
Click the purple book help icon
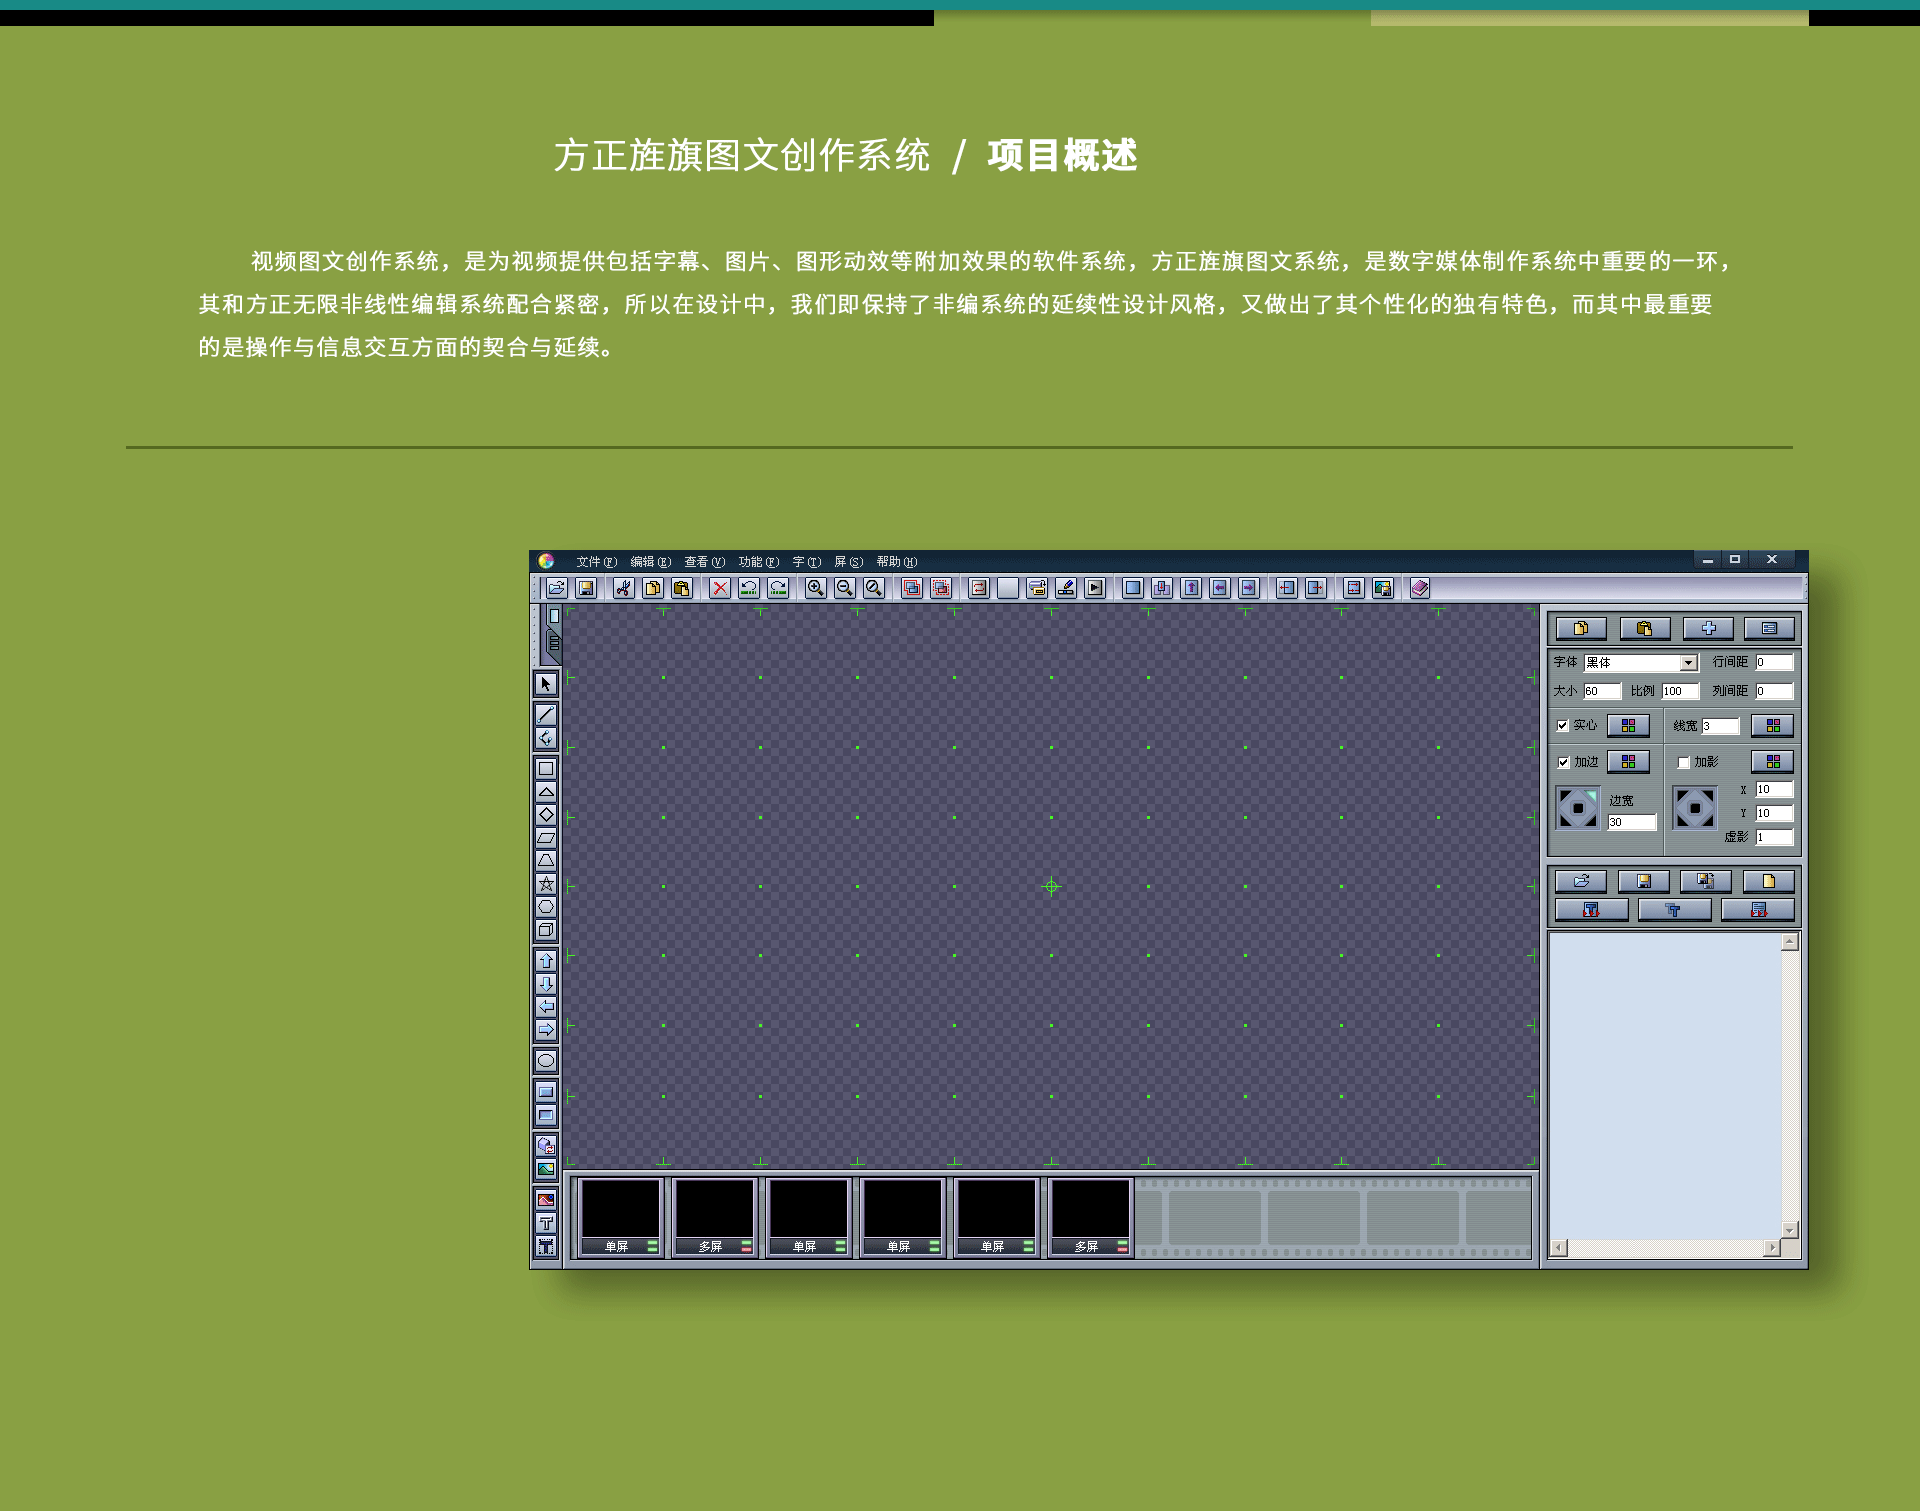[x=1420, y=588]
